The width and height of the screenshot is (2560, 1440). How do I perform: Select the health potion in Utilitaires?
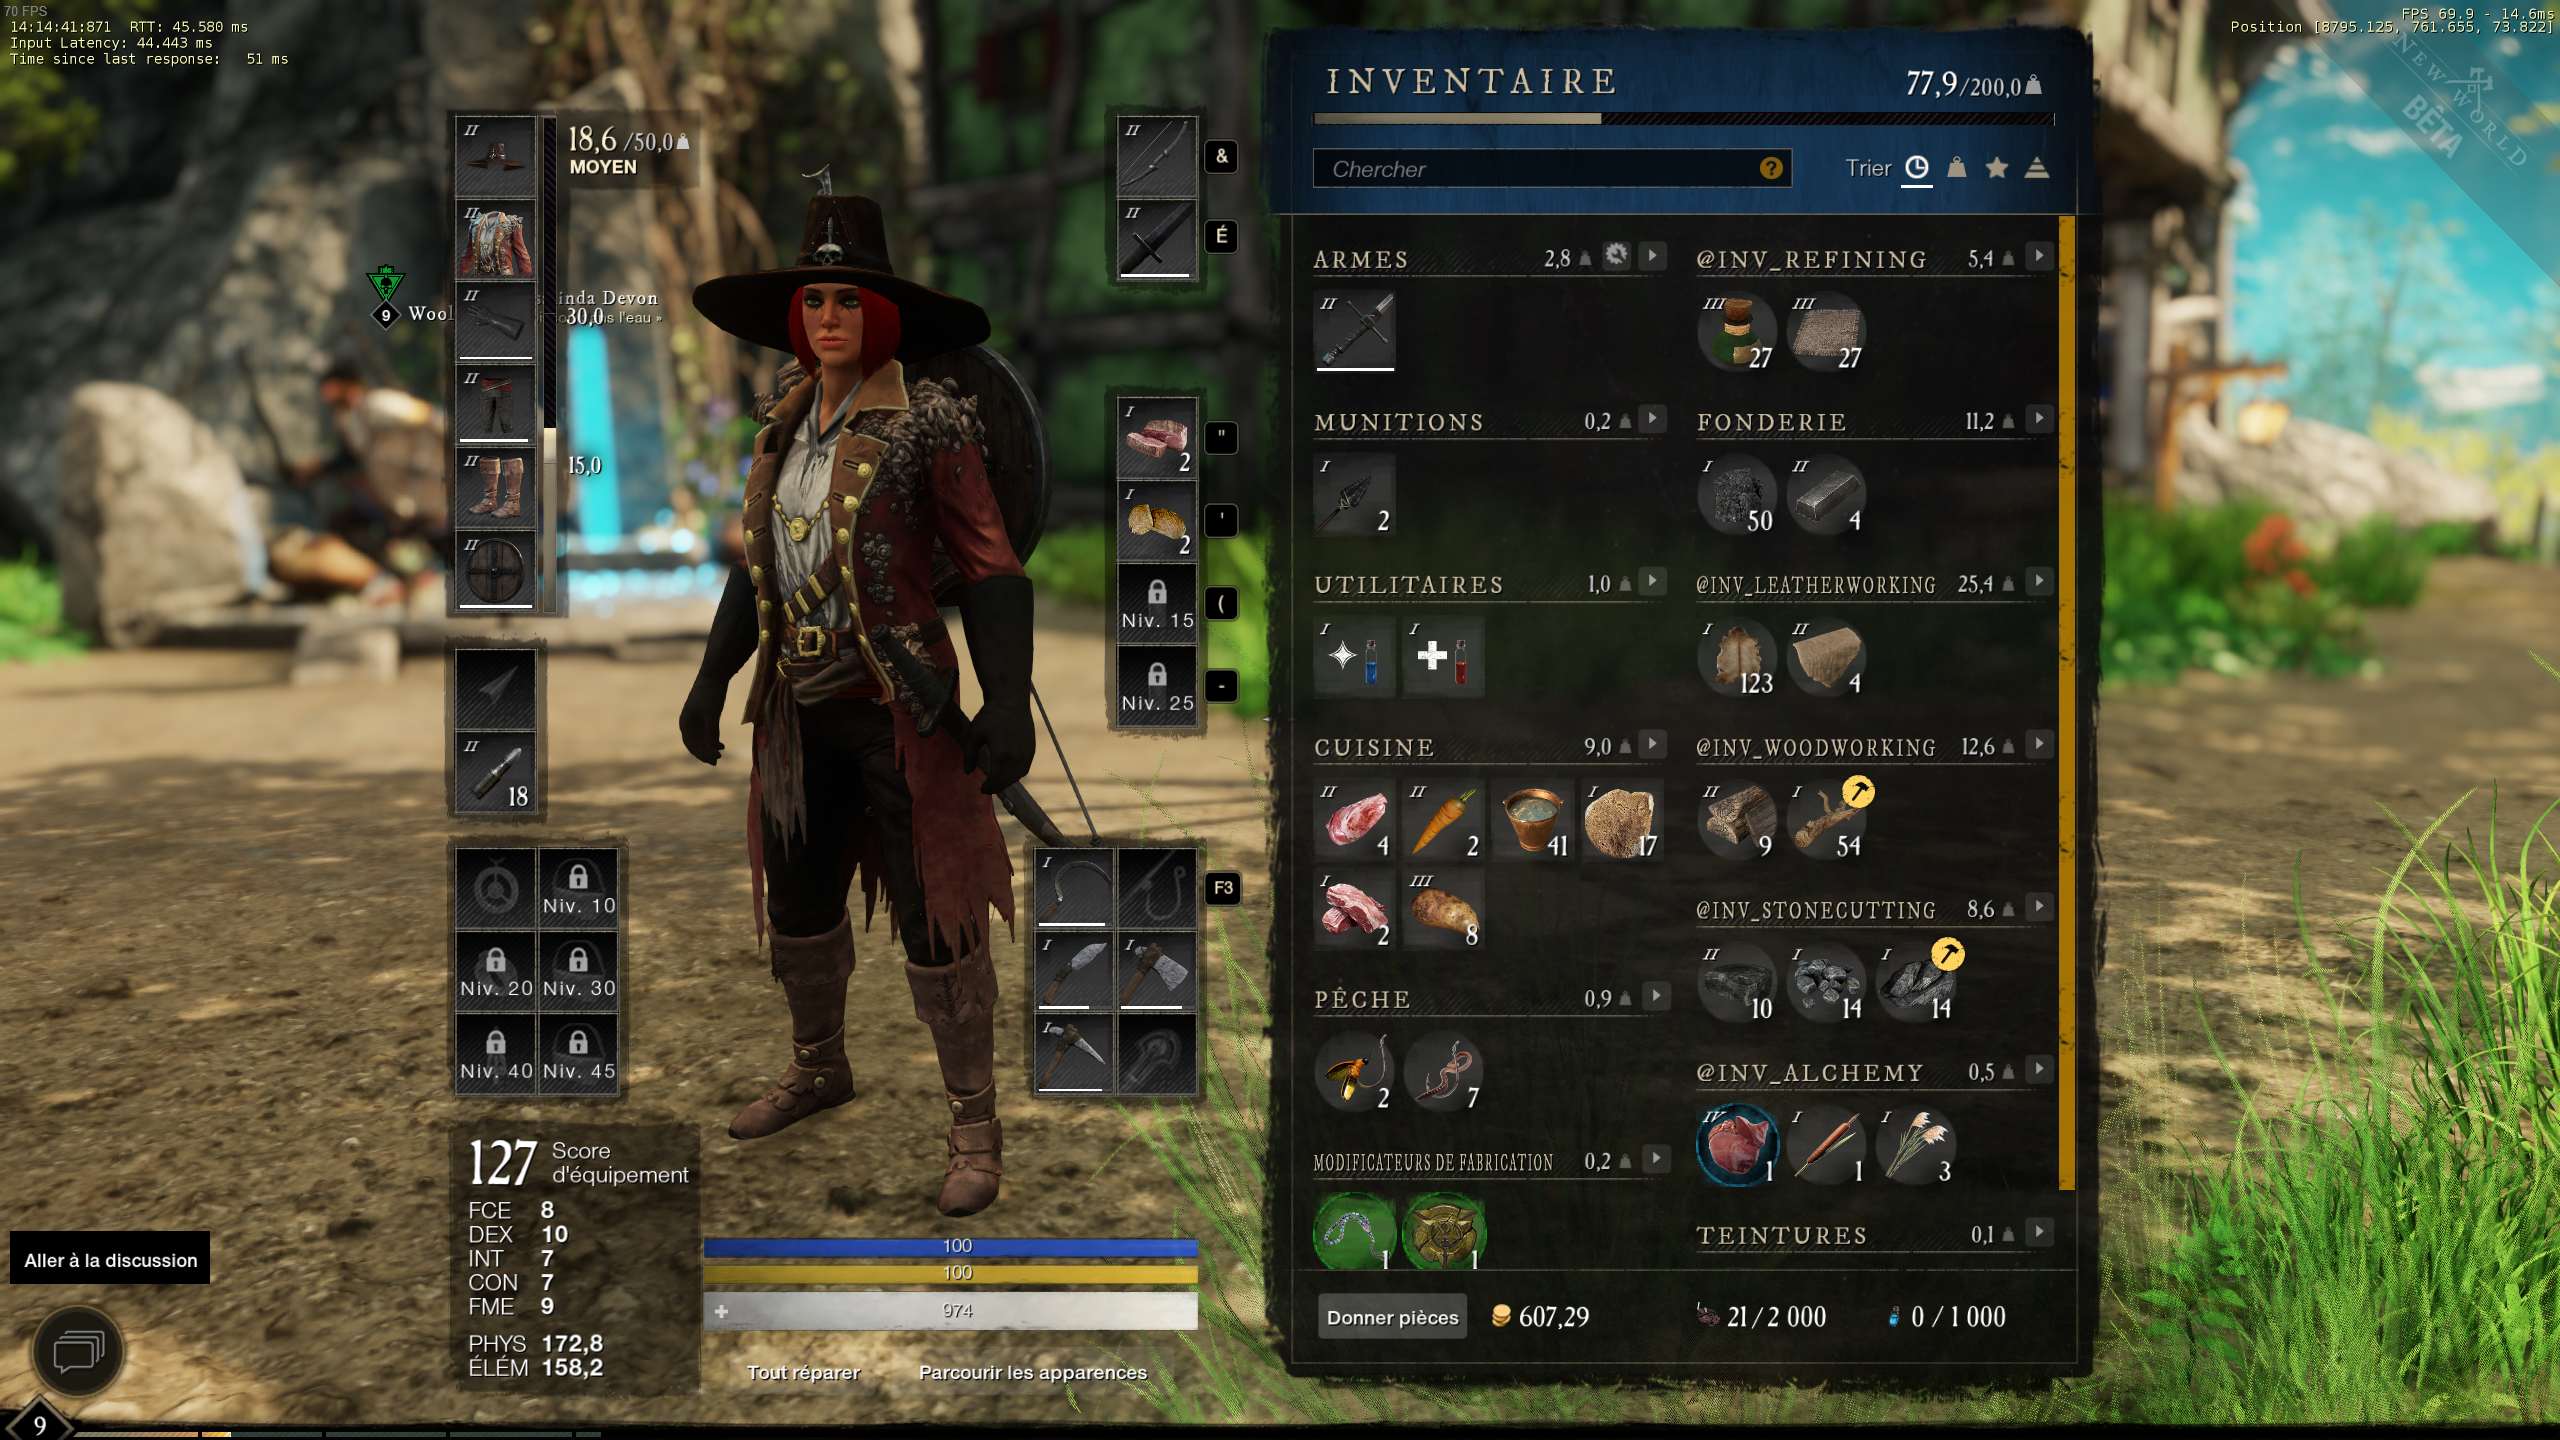click(x=1443, y=657)
